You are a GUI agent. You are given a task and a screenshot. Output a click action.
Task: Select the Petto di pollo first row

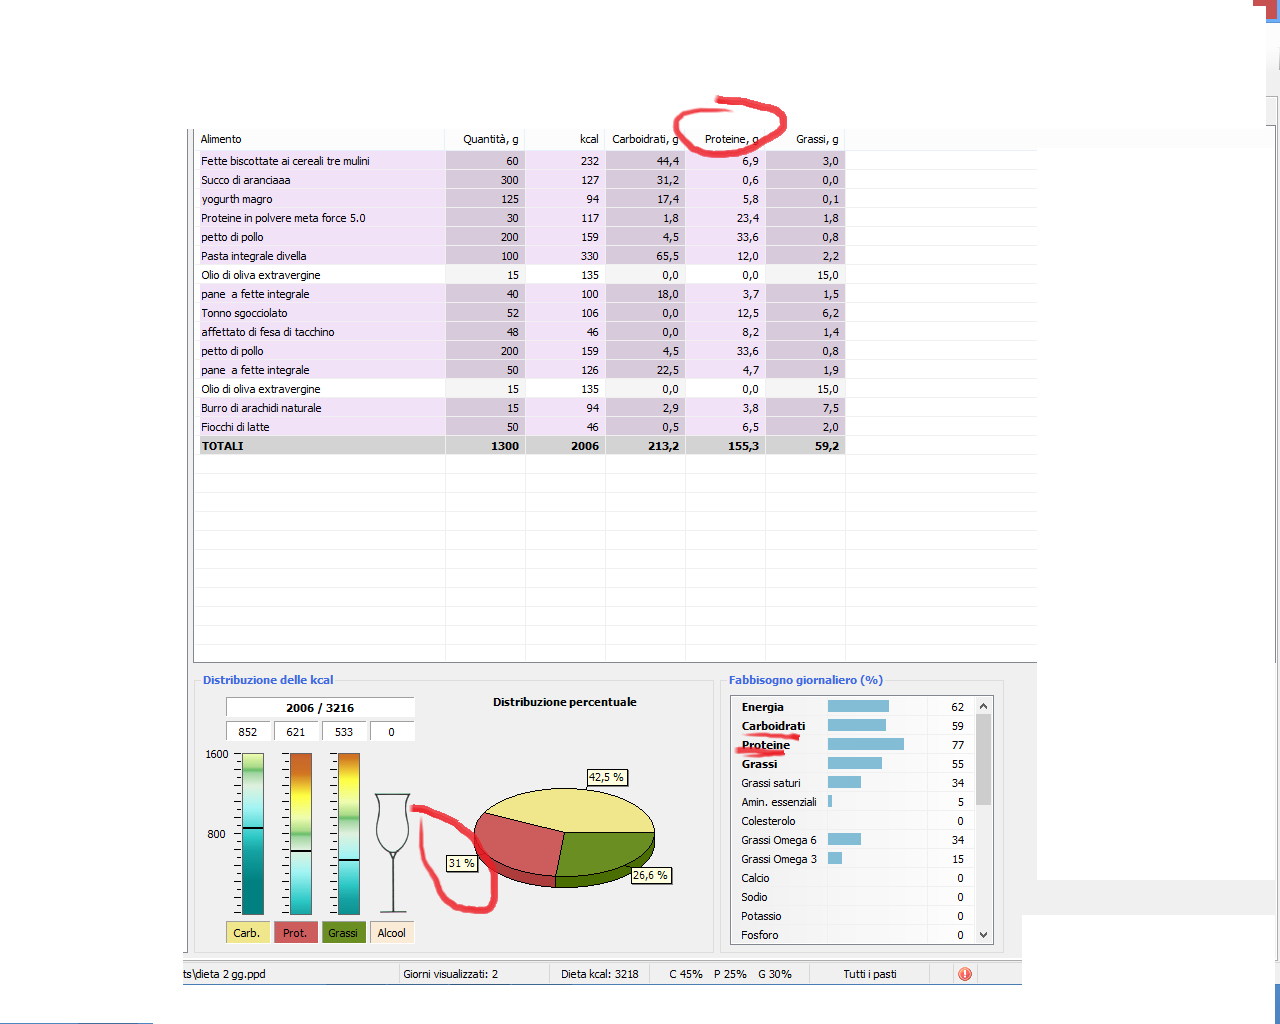(x=233, y=237)
